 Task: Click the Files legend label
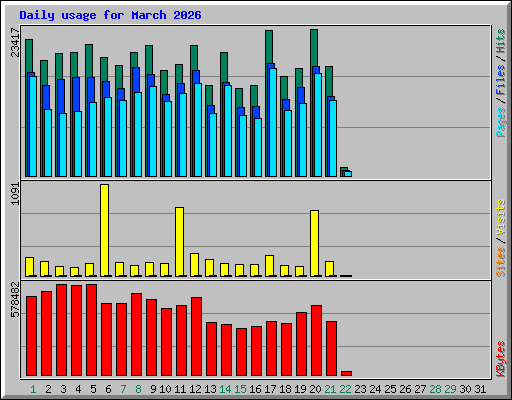click(501, 80)
